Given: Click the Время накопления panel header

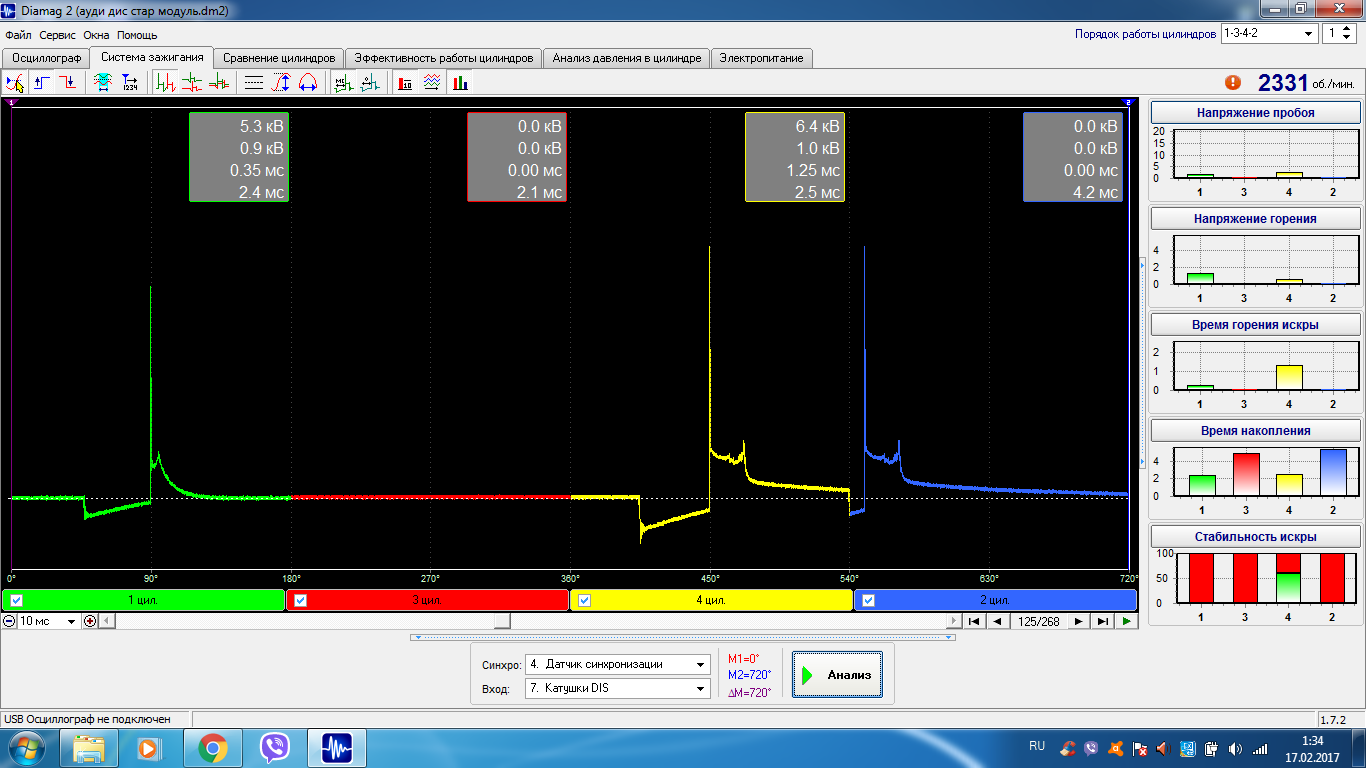Looking at the screenshot, I should (1255, 431).
